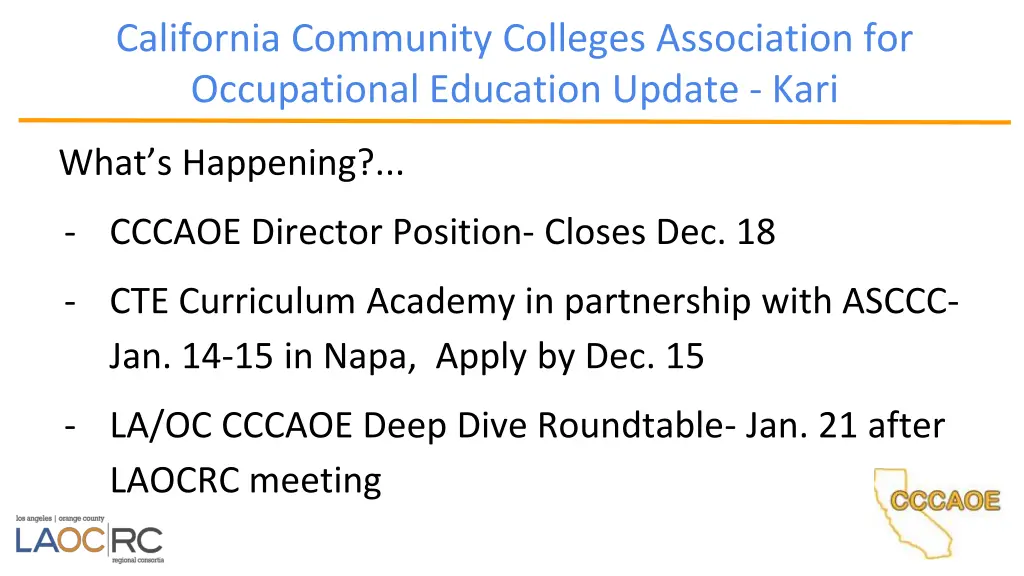Image resolution: width=1024 pixels, height=576 pixels.
Task: Click the dash bullet before CCCAOE Director Position
Action: pyautogui.click(x=70, y=232)
